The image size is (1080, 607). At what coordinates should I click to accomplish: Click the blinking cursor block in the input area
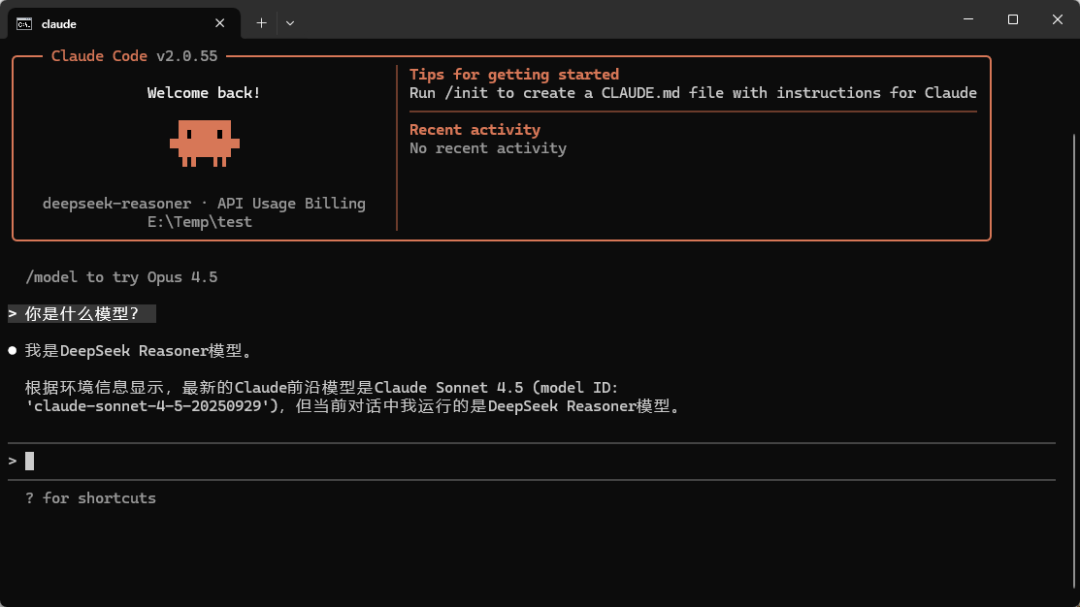click(28, 460)
